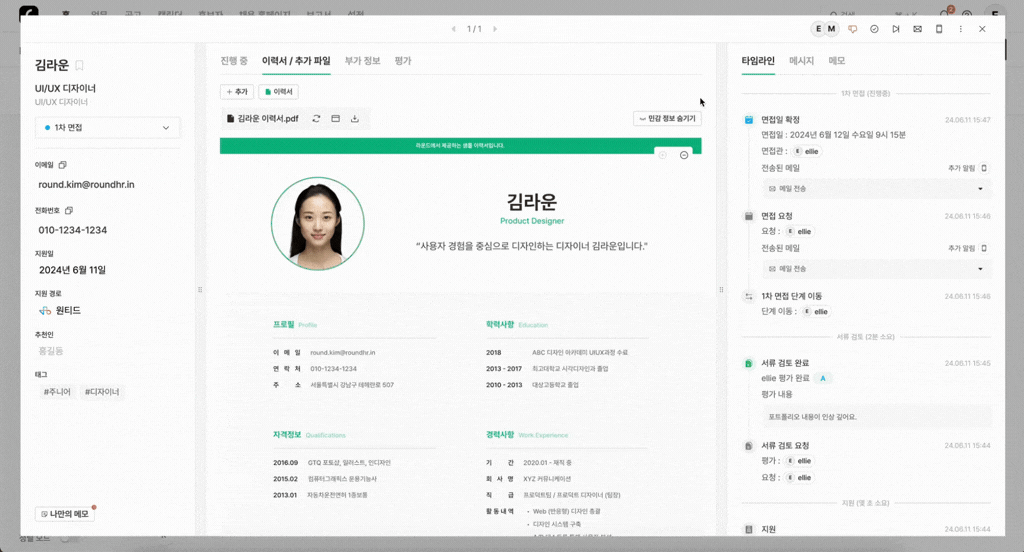Viewport: 1024px width, 552px height.
Task: Click the 추가 알림 phone icon under 면접 요청
Action: [984, 248]
